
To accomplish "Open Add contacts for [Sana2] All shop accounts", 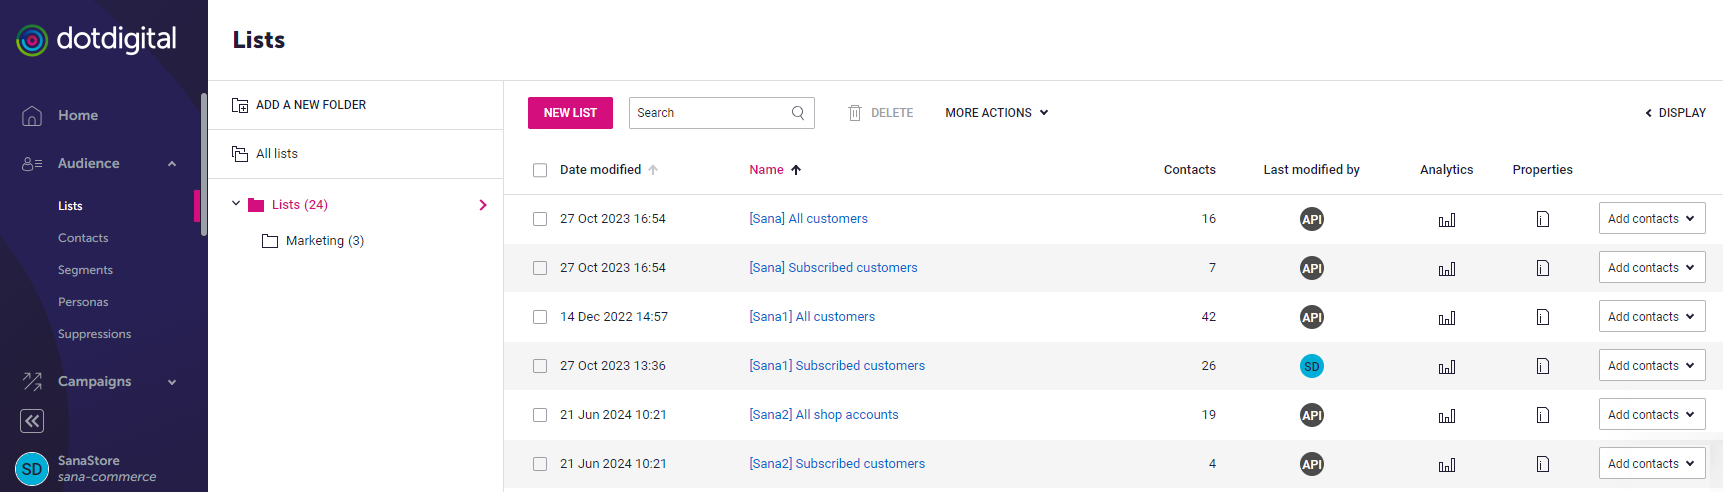I will (x=1652, y=415).
